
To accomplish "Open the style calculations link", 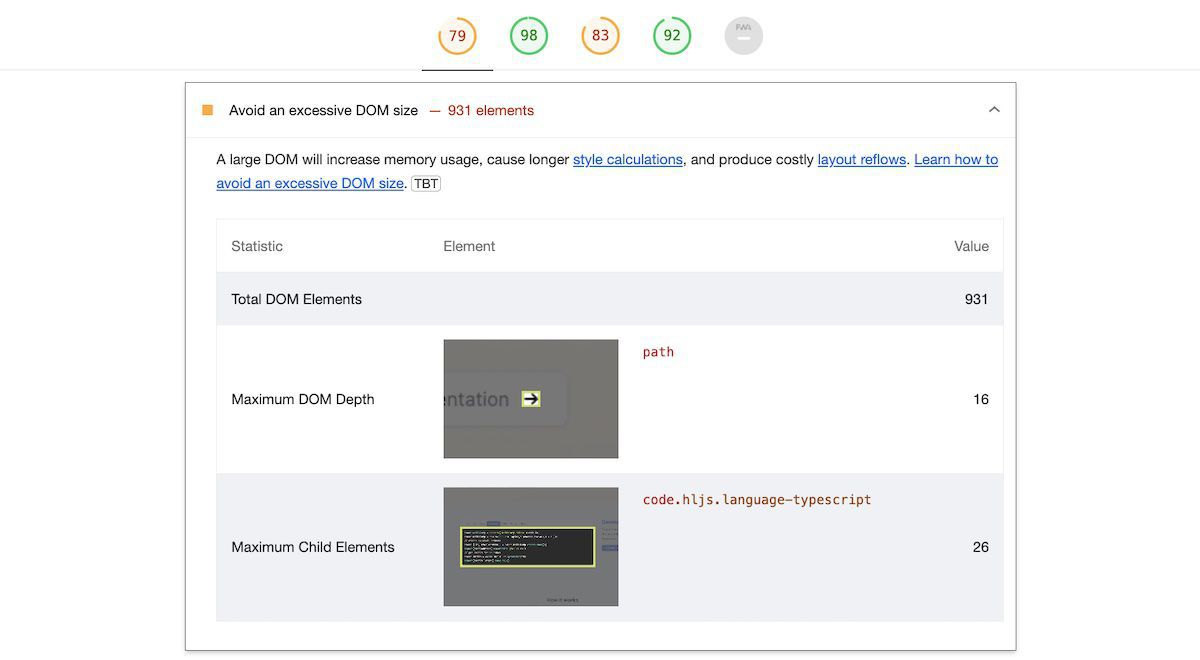I will 628,159.
